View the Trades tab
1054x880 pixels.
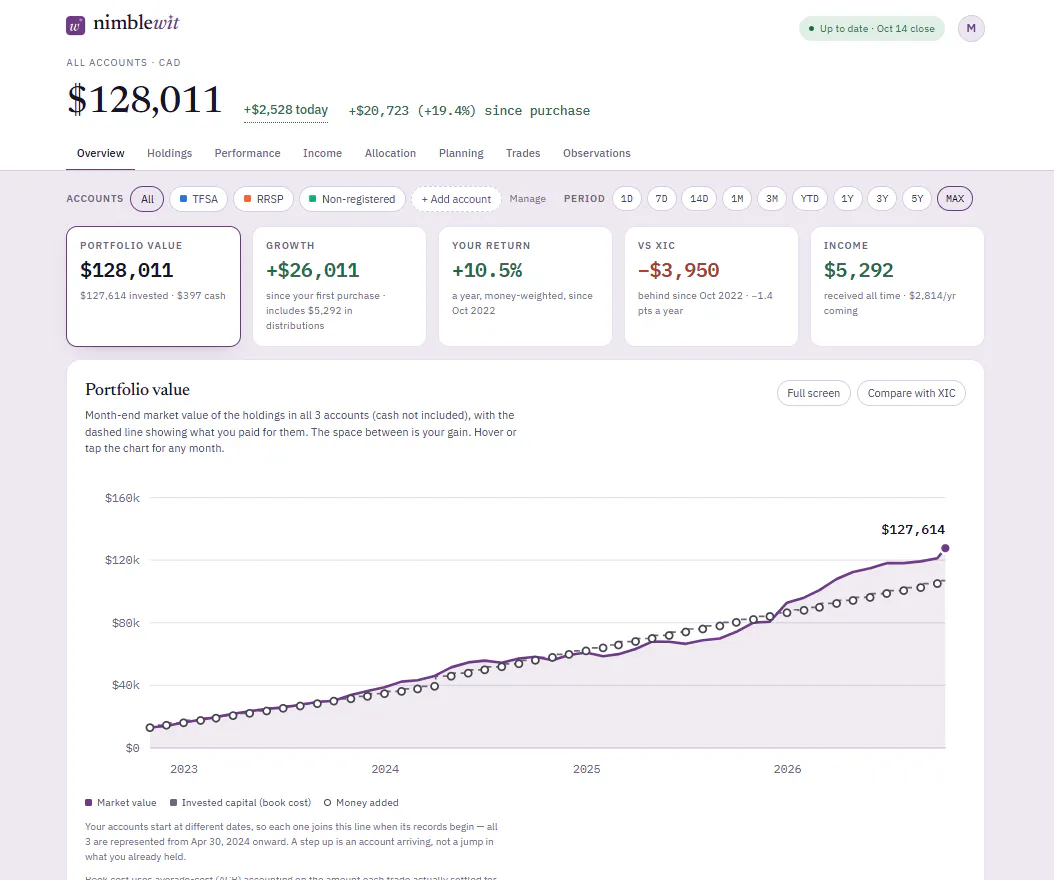pos(523,153)
